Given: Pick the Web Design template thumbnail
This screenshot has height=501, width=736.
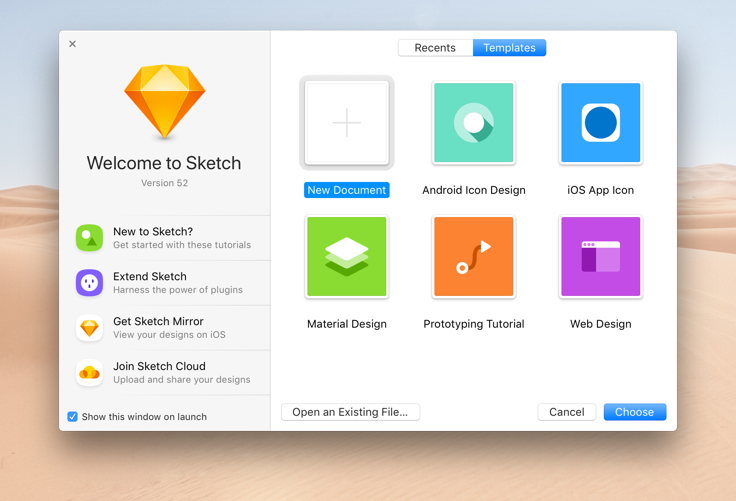Looking at the screenshot, I should pyautogui.click(x=600, y=257).
